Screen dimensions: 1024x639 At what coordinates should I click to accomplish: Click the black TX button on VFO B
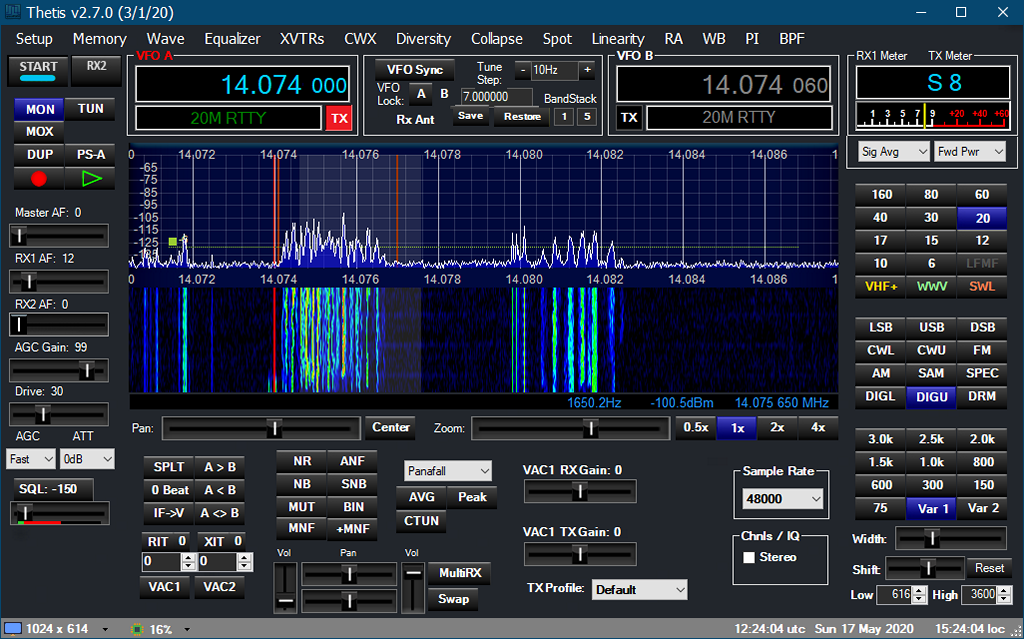pos(629,118)
